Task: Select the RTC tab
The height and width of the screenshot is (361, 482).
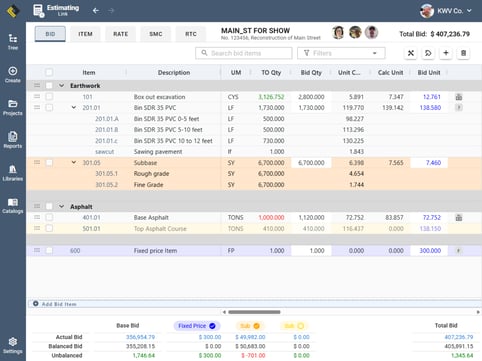Action: pos(191,34)
